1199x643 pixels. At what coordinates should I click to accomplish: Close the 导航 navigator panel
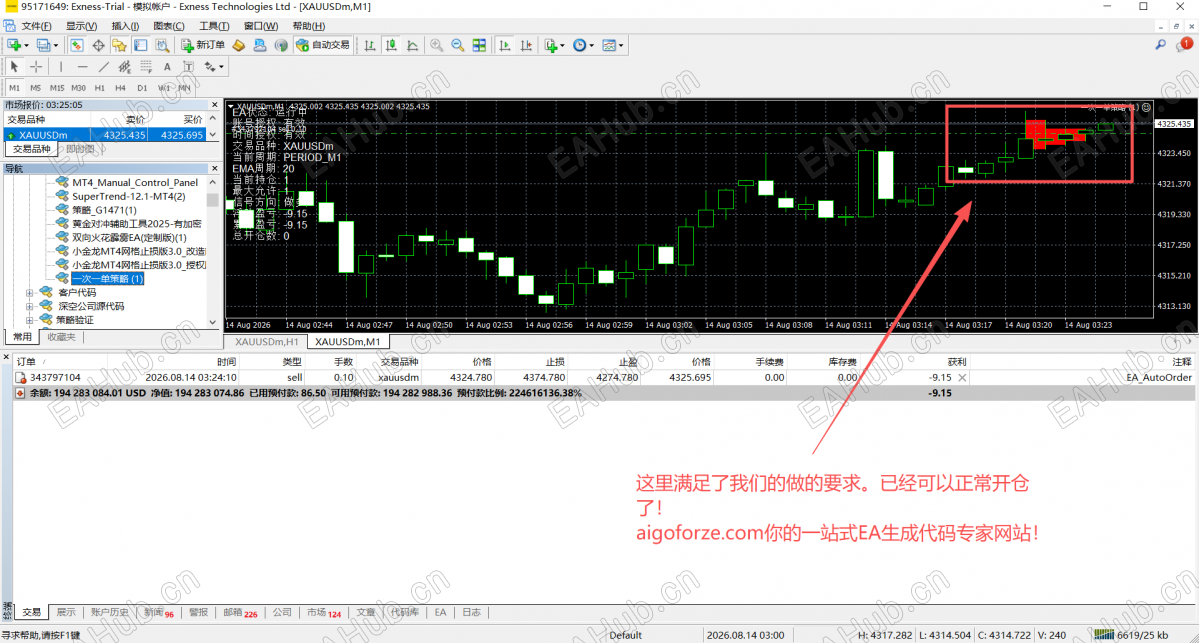point(214,168)
